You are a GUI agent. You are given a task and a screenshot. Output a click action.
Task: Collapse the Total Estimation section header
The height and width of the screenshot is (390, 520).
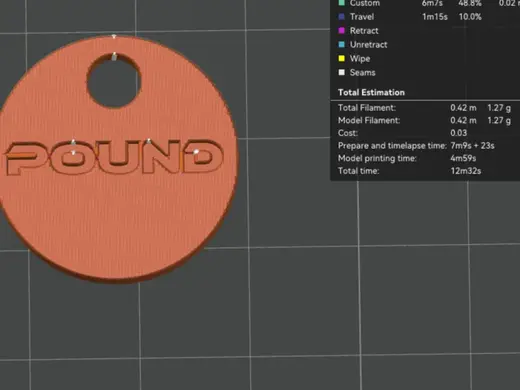pyautogui.click(x=371, y=92)
